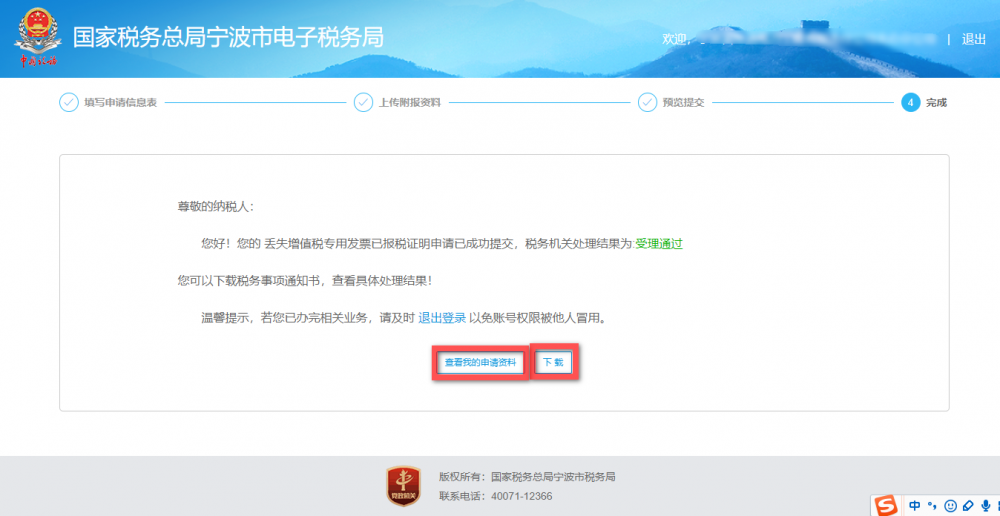
Task: Activate the Sogou microphone voice input
Action: click(985, 506)
